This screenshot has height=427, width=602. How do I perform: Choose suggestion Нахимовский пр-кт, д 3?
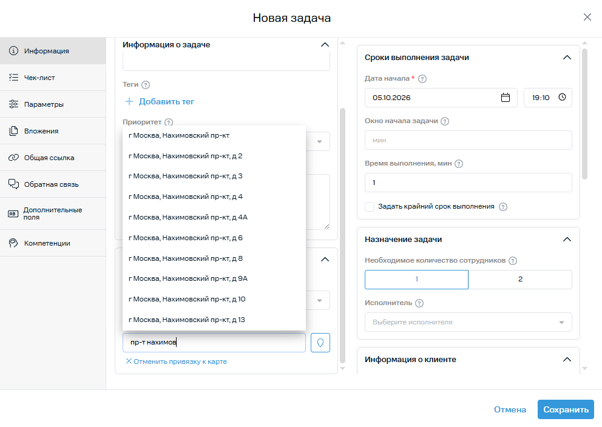[x=214, y=176]
